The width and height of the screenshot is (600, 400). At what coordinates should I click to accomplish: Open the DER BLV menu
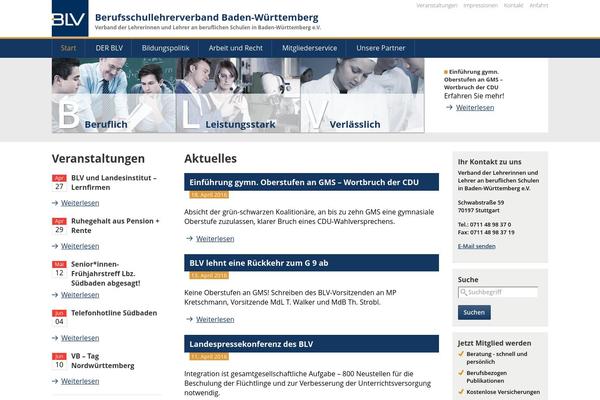pos(109,48)
